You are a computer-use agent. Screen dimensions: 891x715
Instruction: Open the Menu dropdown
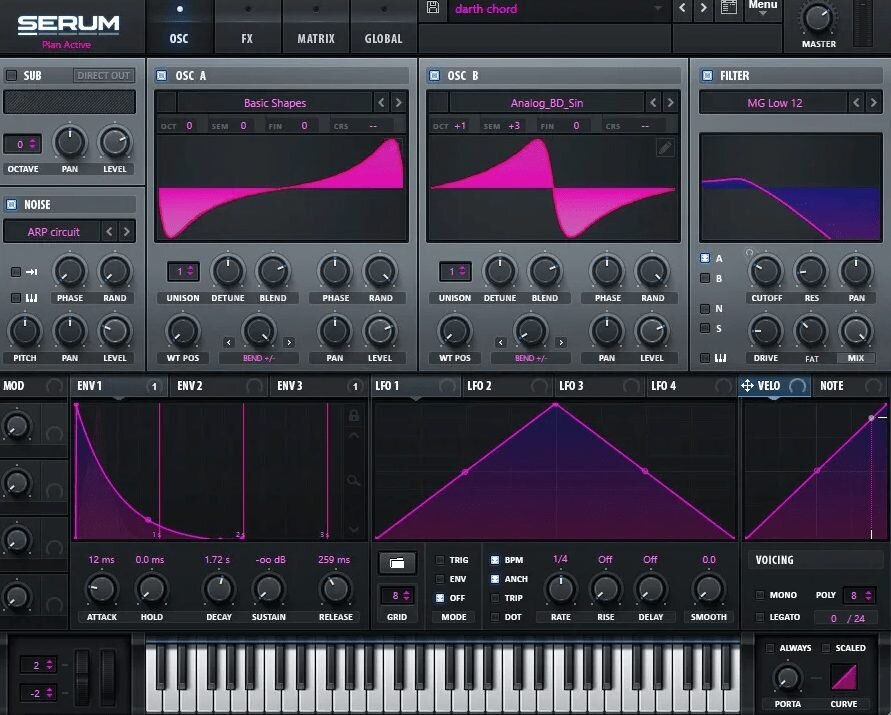(763, 6)
